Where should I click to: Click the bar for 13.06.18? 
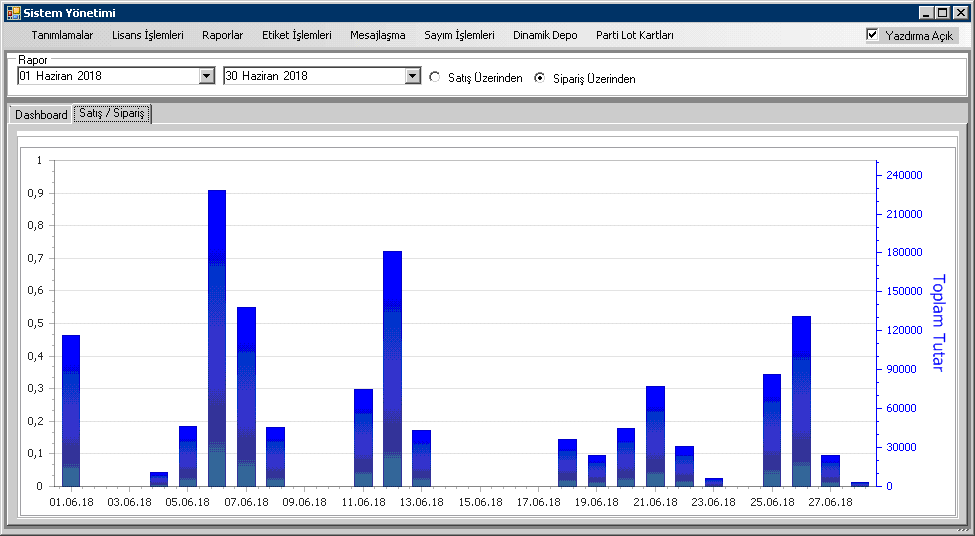point(422,458)
